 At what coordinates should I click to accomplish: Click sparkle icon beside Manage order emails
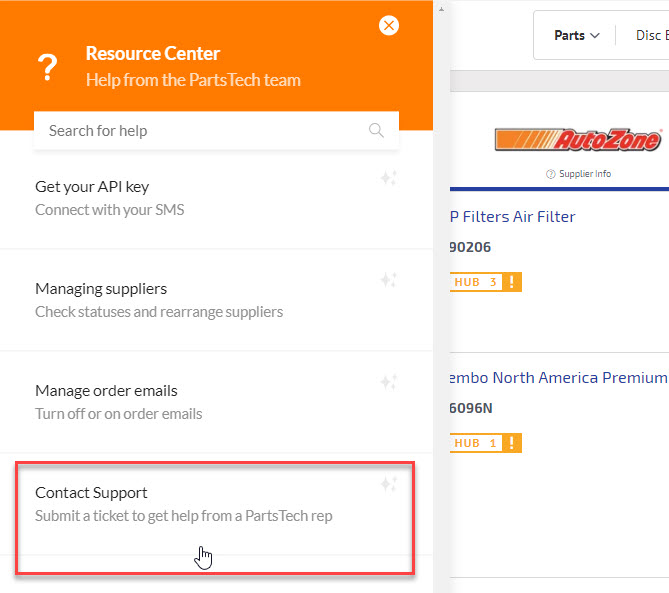click(389, 382)
